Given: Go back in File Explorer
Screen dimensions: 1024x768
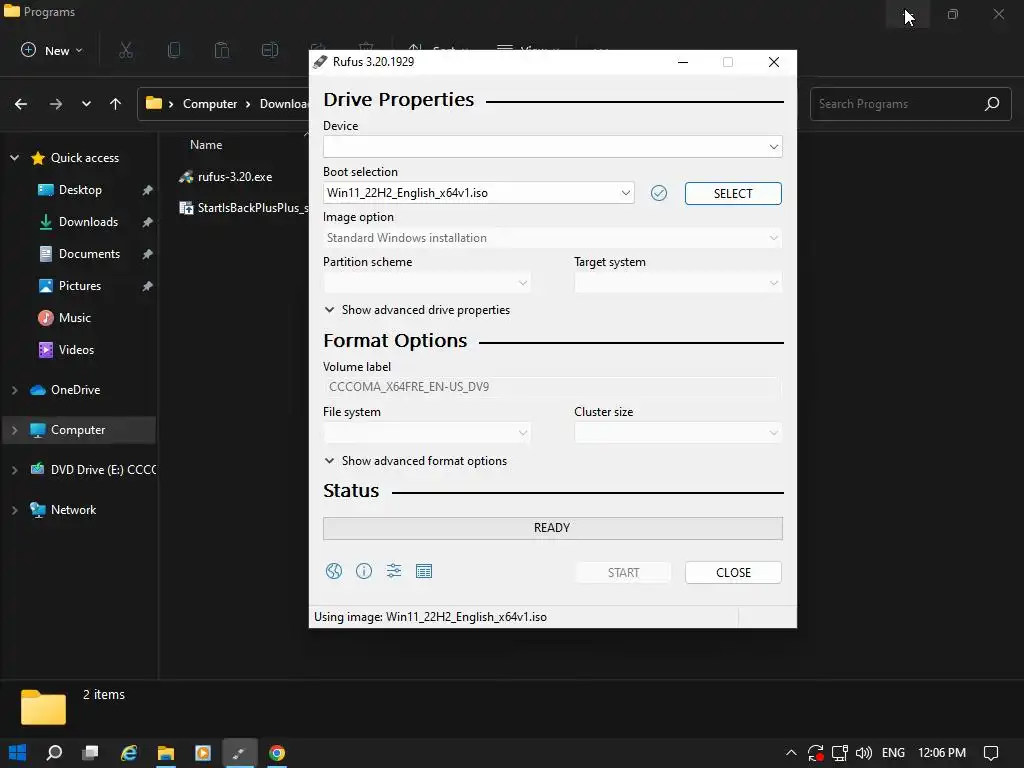Looking at the screenshot, I should [21, 104].
